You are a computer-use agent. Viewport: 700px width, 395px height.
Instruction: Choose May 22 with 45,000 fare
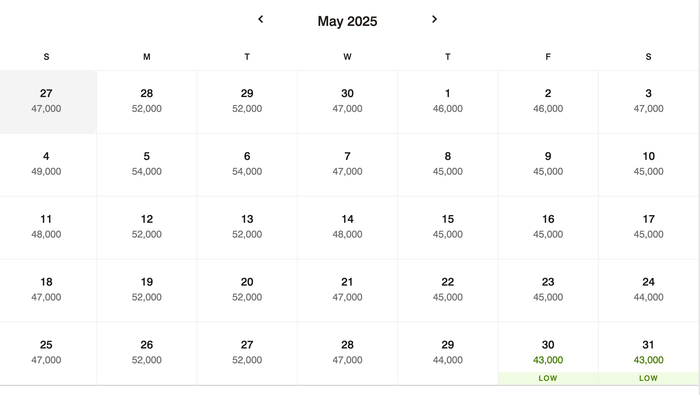448,291
